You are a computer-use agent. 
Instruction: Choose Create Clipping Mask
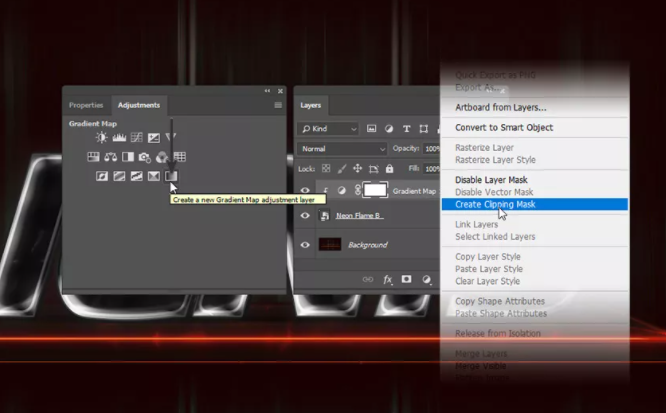click(x=534, y=204)
